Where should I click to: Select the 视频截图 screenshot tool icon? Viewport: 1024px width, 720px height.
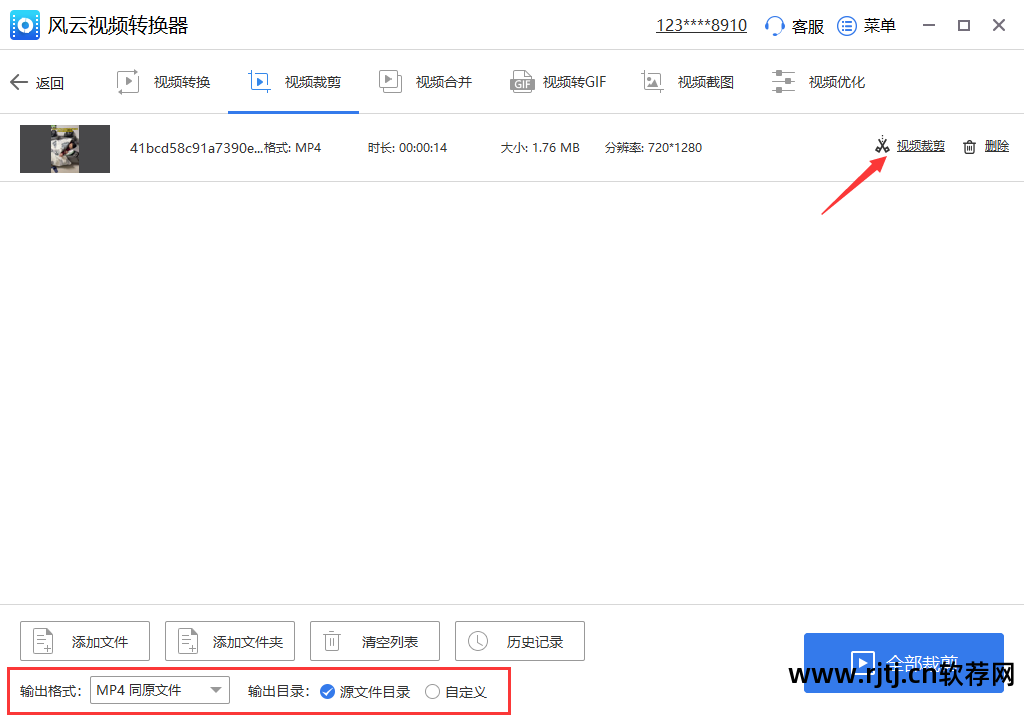(653, 81)
